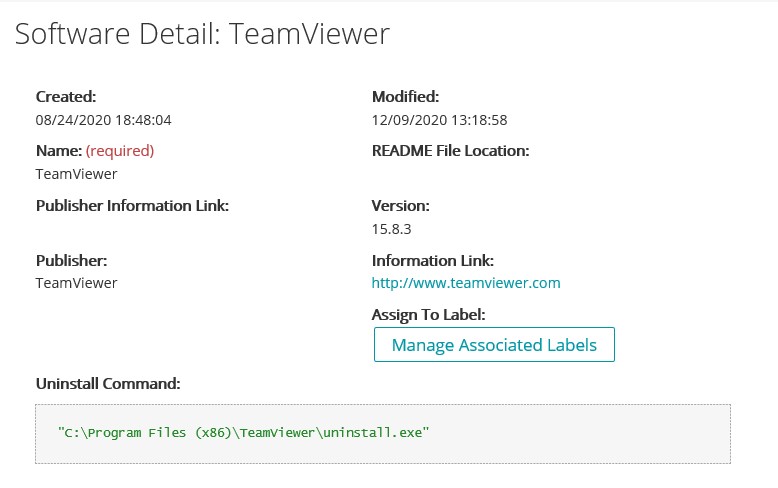Click the version value 15.8.3
Screen dimensions: 778x488
point(391,229)
